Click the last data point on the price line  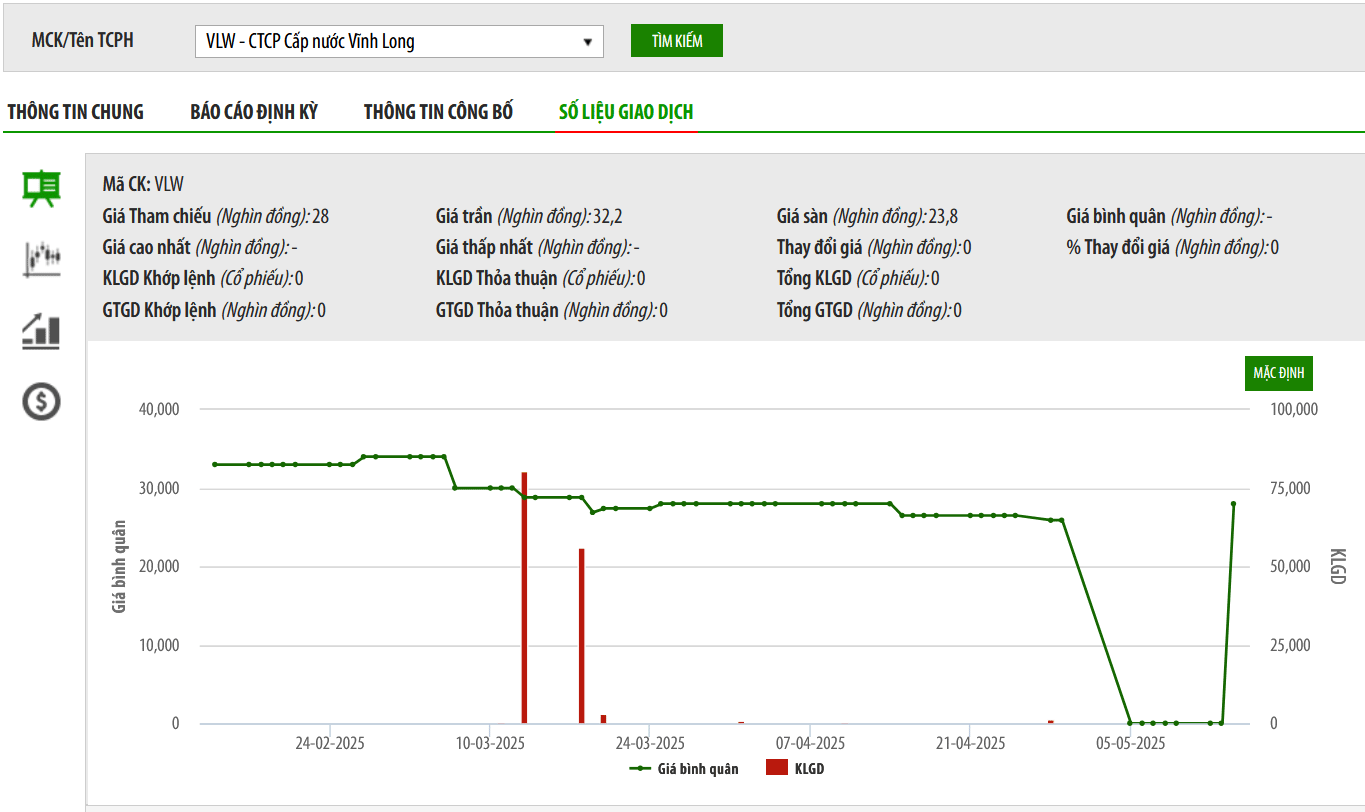click(1233, 504)
